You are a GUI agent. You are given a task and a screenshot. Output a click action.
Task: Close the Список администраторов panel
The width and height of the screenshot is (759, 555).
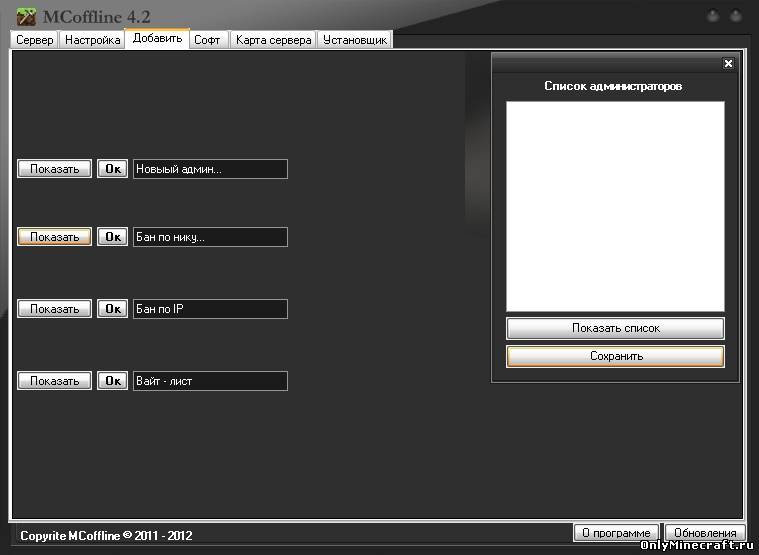point(728,64)
